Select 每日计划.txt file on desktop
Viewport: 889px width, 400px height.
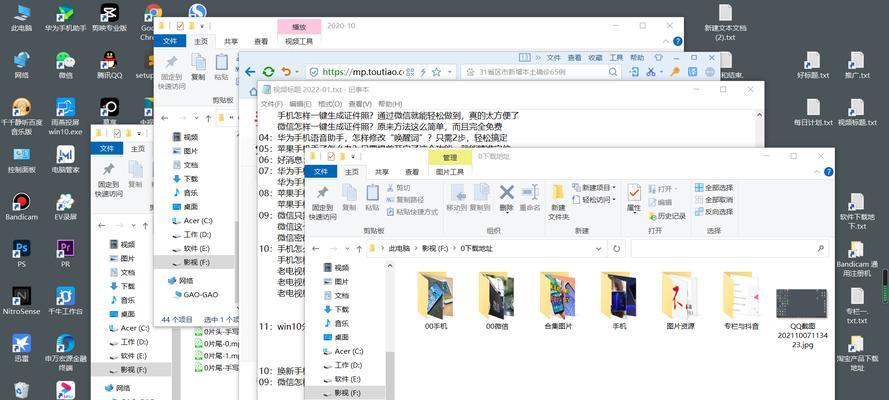point(812,112)
